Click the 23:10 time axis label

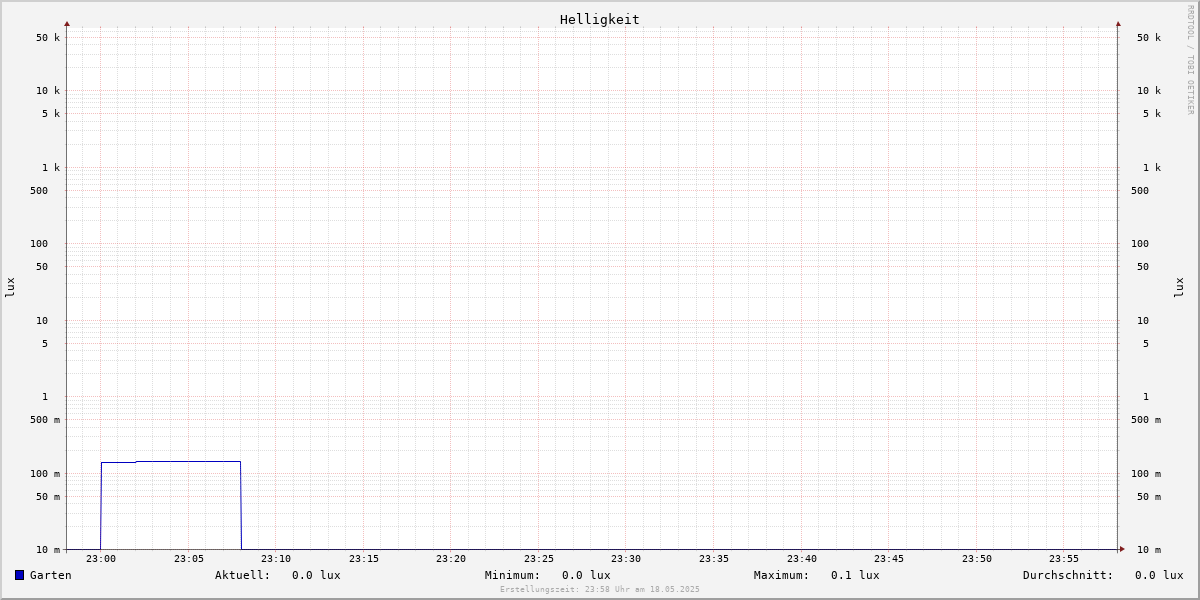tap(276, 559)
